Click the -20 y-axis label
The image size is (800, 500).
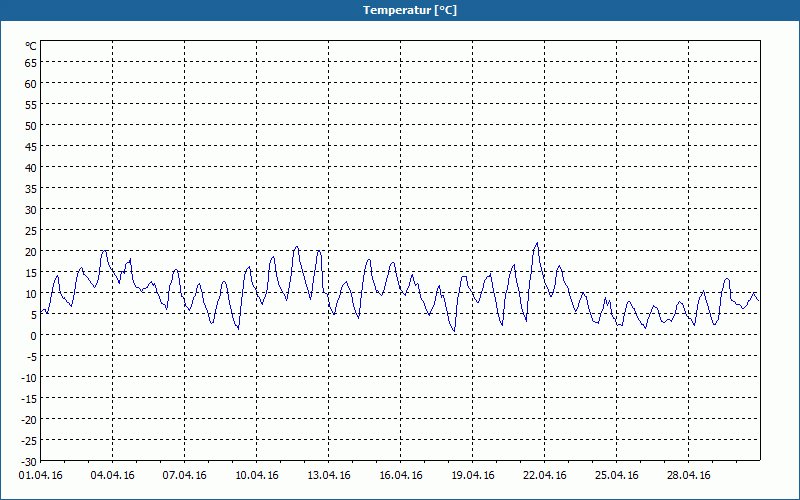point(29,419)
